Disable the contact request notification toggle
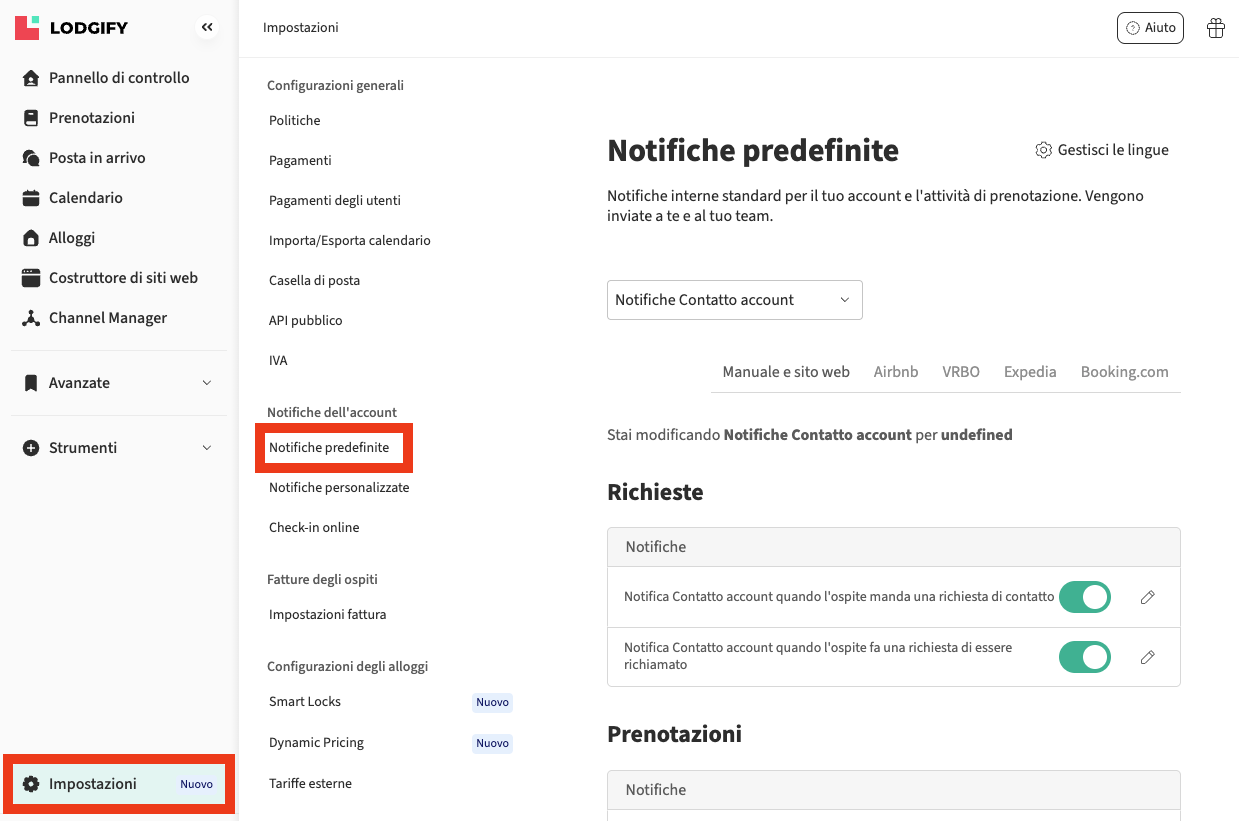Viewport: 1239px width, 821px height. click(1085, 597)
